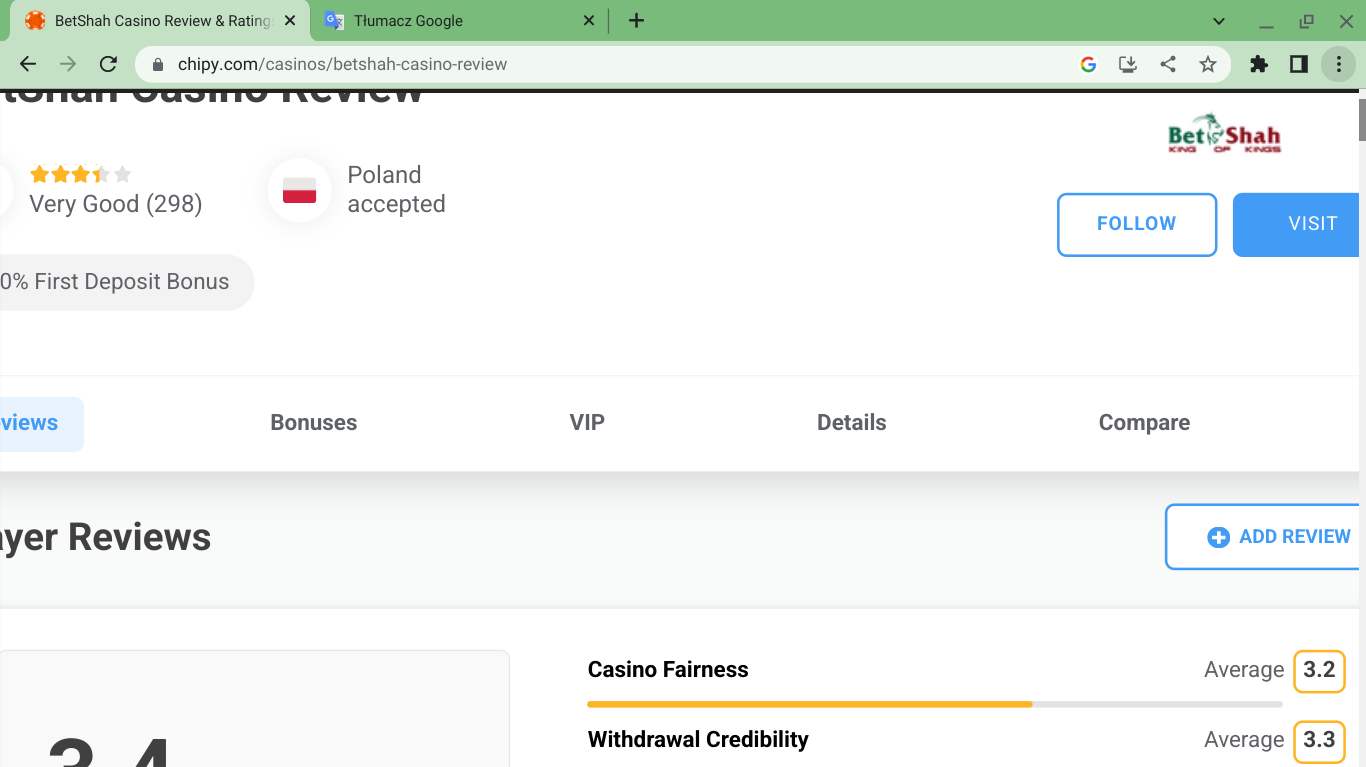Click the Casino Fairness rating bar
The width and height of the screenshot is (1366, 767).
pos(934,704)
